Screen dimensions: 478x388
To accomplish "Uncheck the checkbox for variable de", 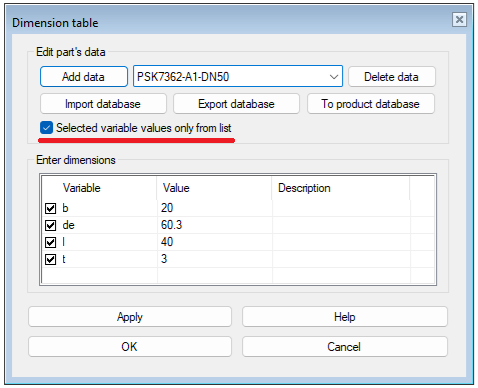I will point(50,225).
